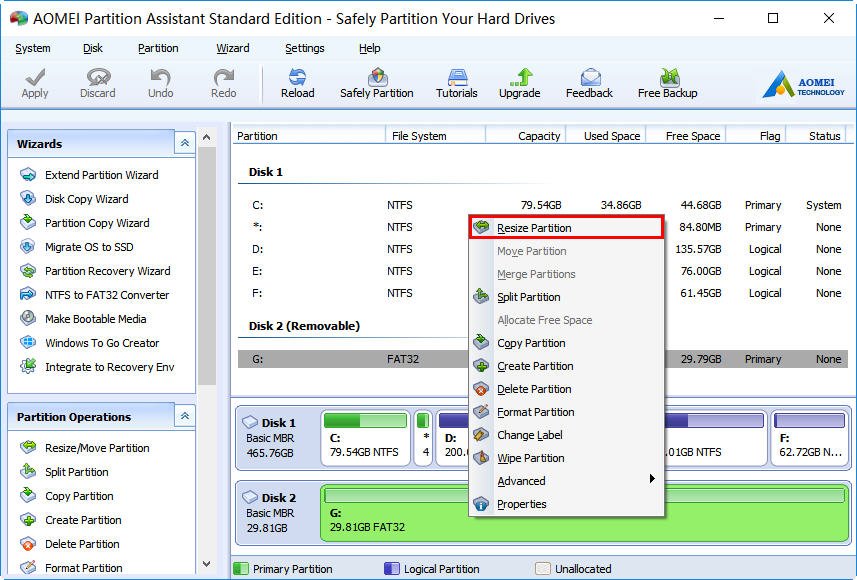The width and height of the screenshot is (857, 580).
Task: Open Properties from the context menu
Action: click(x=566, y=503)
